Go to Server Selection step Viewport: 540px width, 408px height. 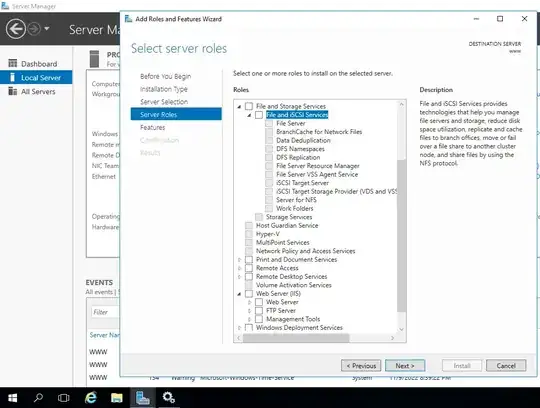pyautogui.click(x=164, y=102)
